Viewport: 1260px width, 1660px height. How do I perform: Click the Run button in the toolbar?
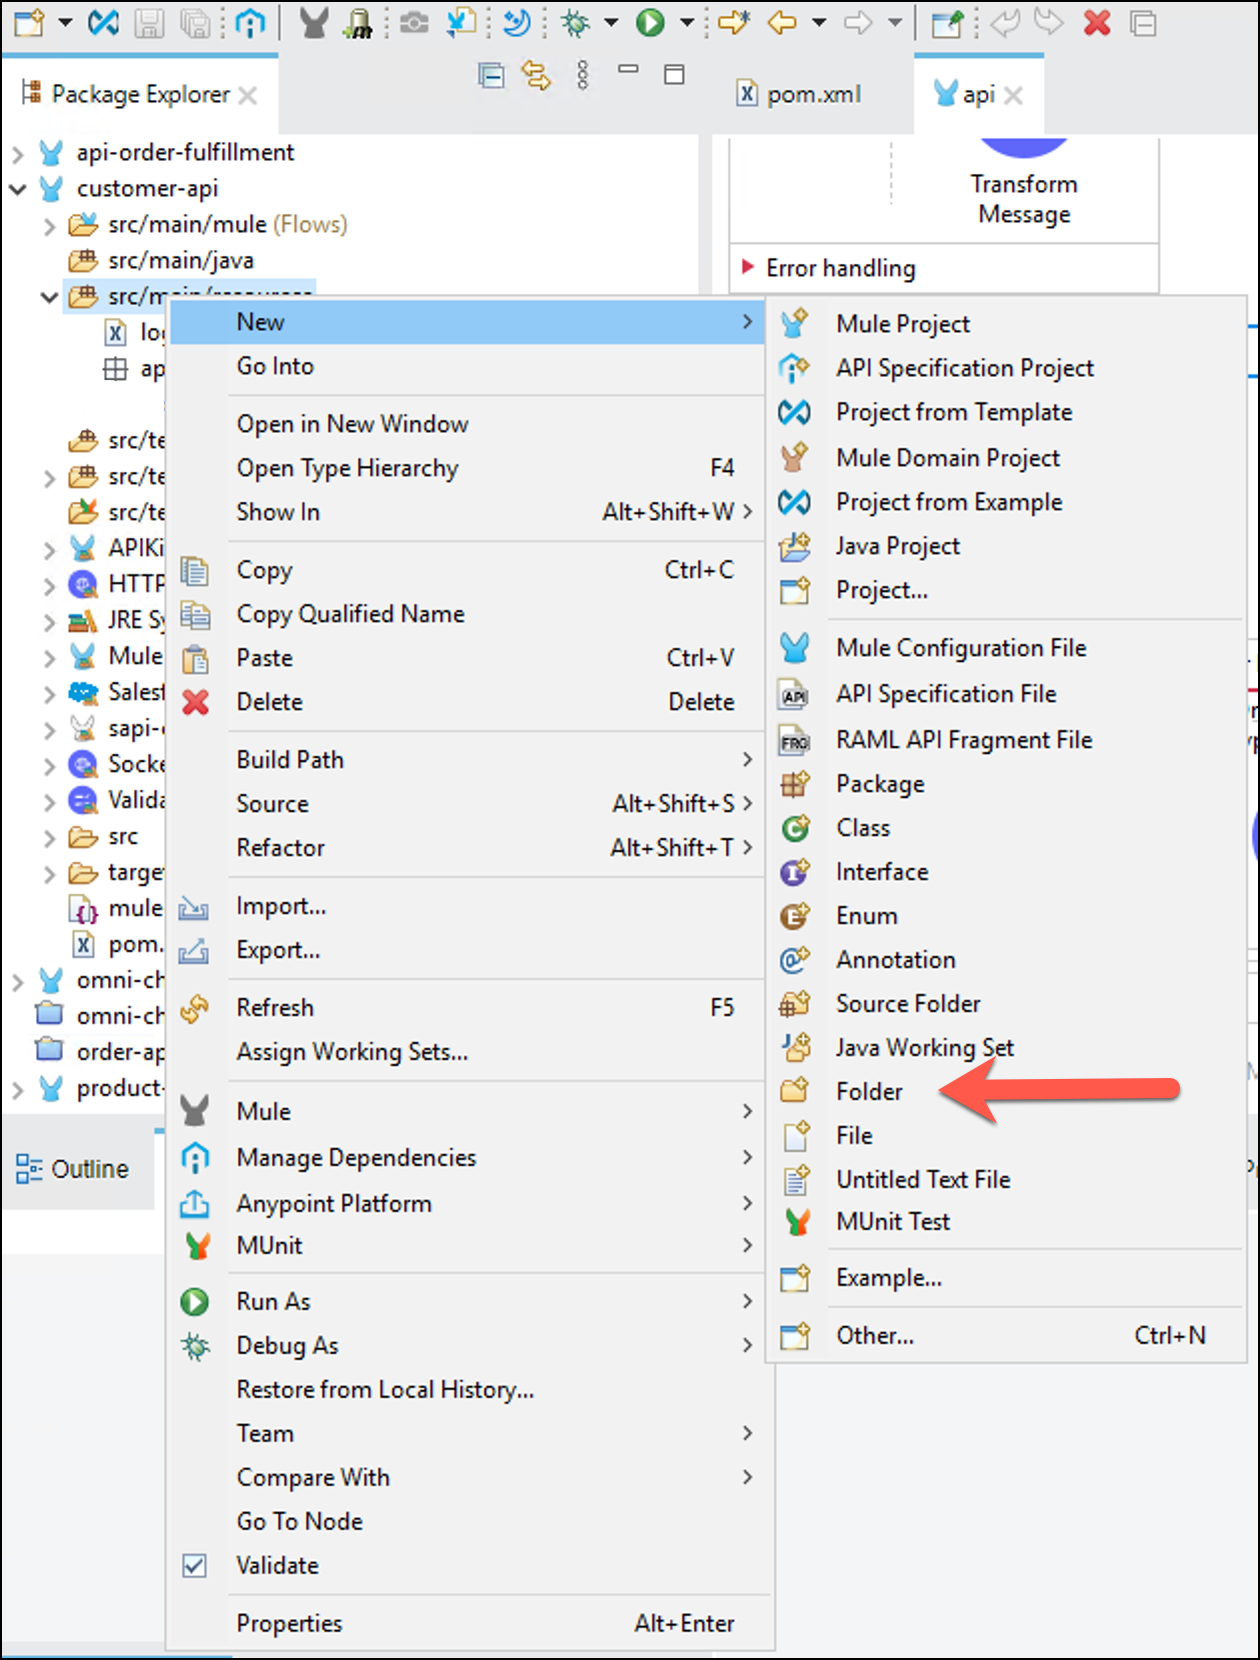[x=650, y=22]
